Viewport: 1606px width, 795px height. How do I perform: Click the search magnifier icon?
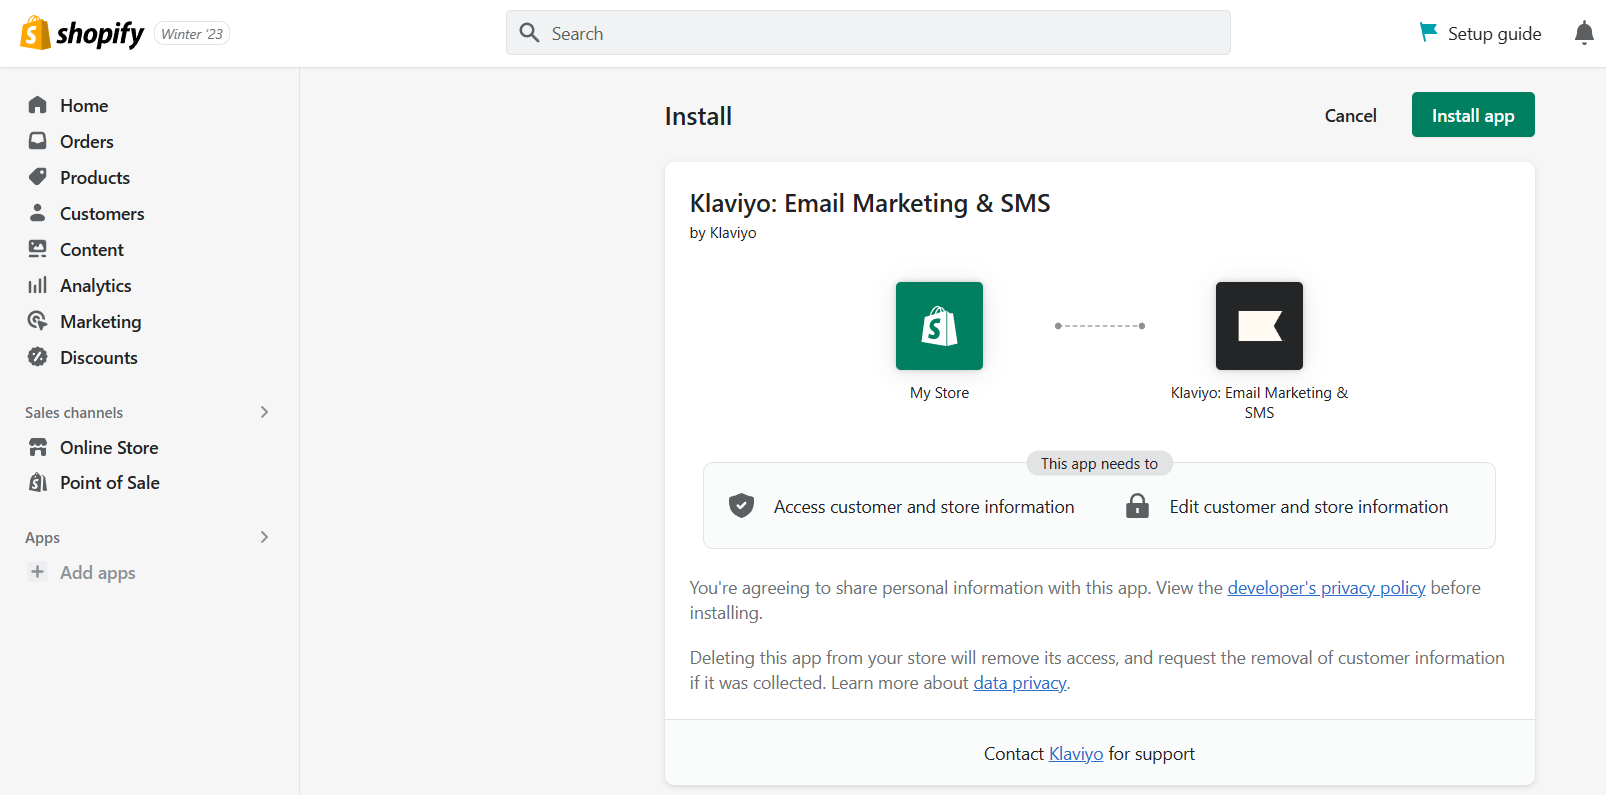529,33
